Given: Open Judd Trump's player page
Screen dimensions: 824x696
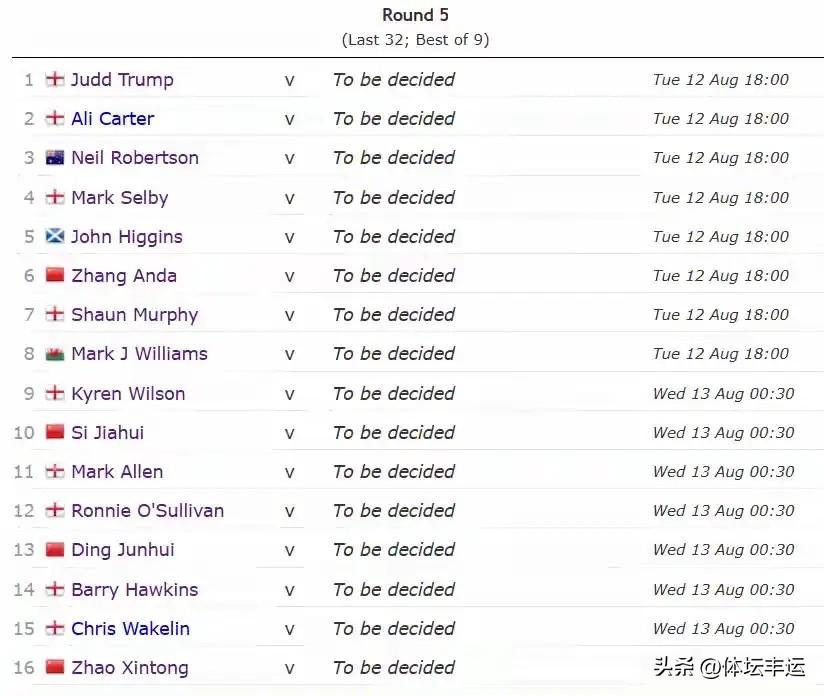Looking at the screenshot, I should tap(122, 80).
